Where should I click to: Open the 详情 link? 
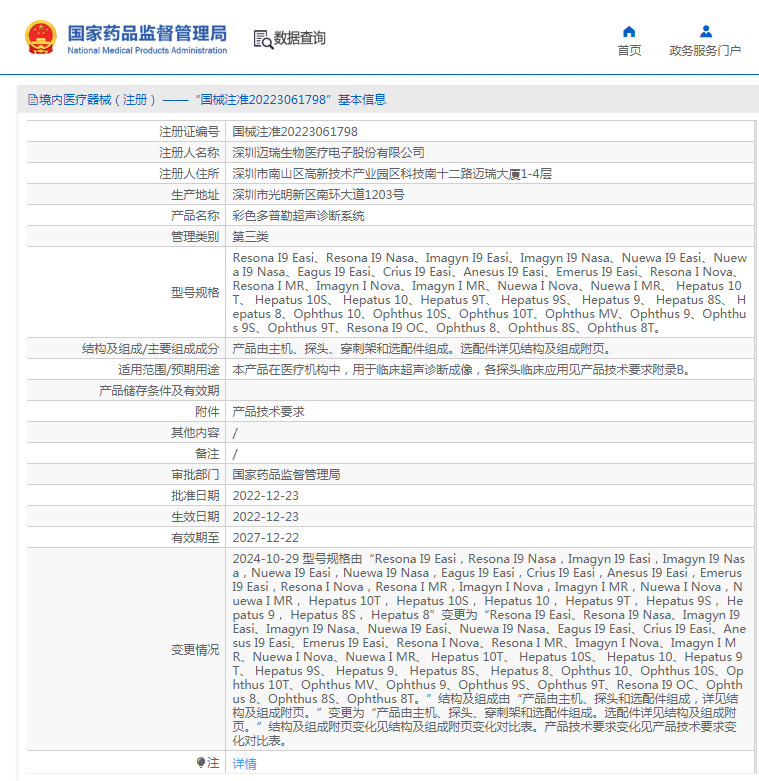tap(245, 764)
